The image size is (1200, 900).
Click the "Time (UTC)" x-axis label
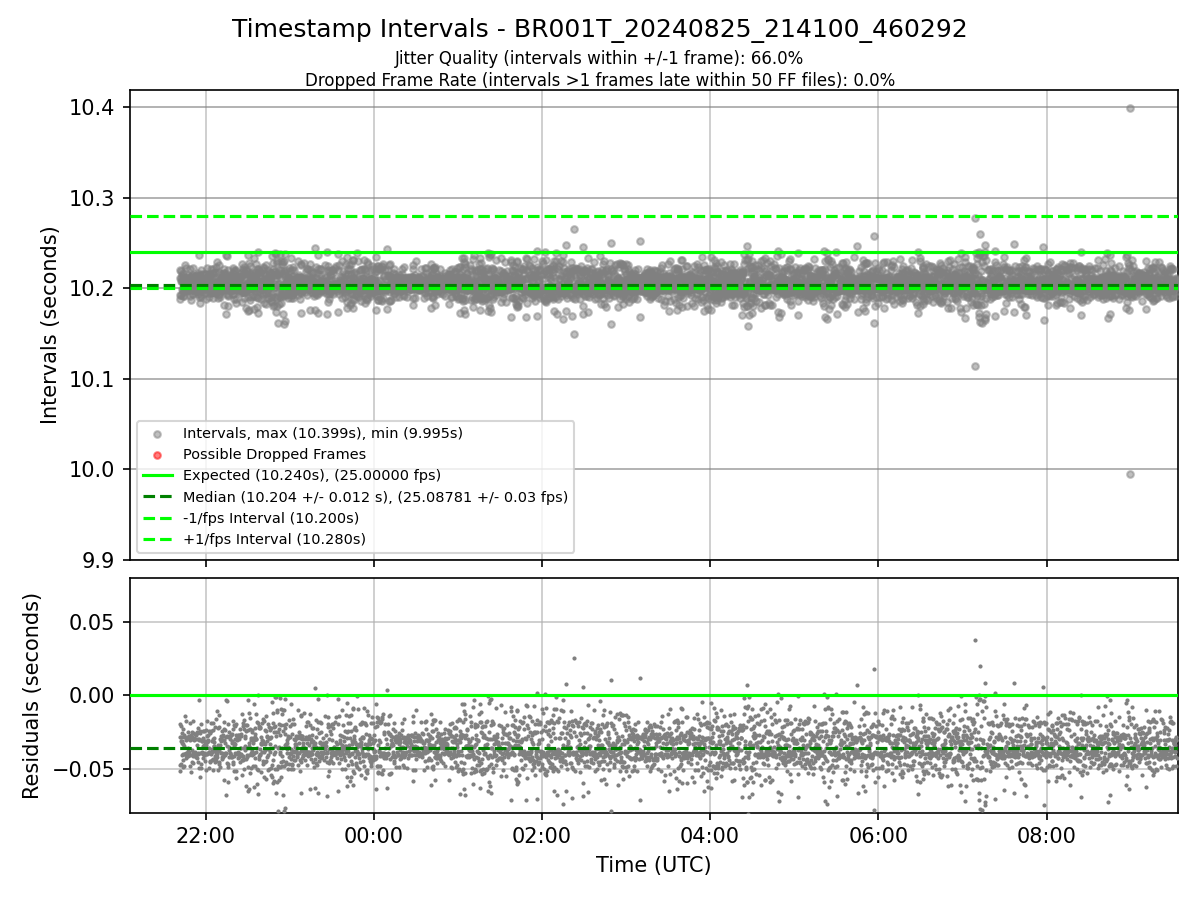[653, 865]
